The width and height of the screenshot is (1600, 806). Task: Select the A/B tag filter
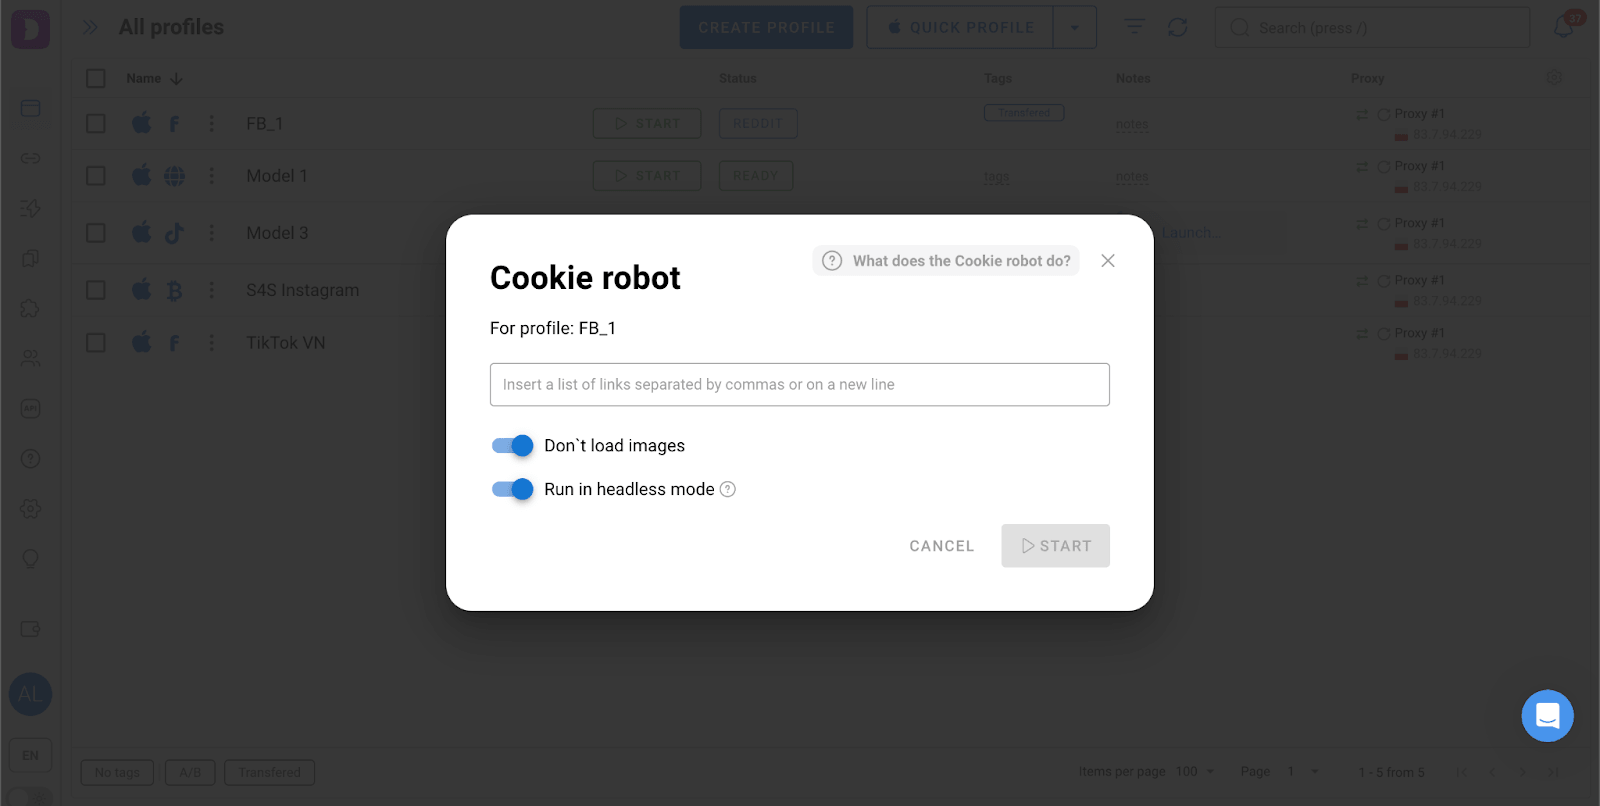tap(190, 772)
